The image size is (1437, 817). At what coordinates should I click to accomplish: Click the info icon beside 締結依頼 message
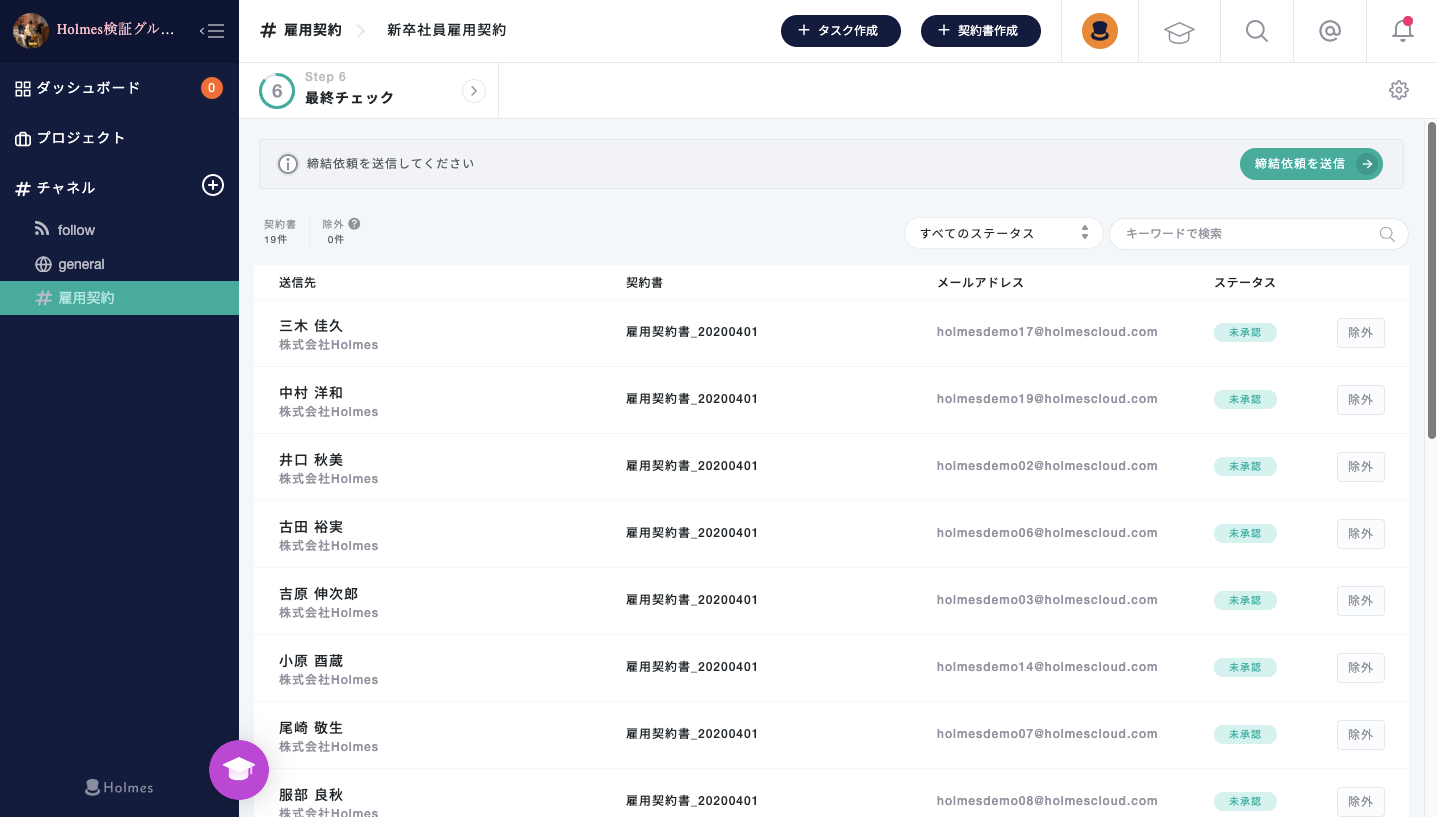click(288, 164)
